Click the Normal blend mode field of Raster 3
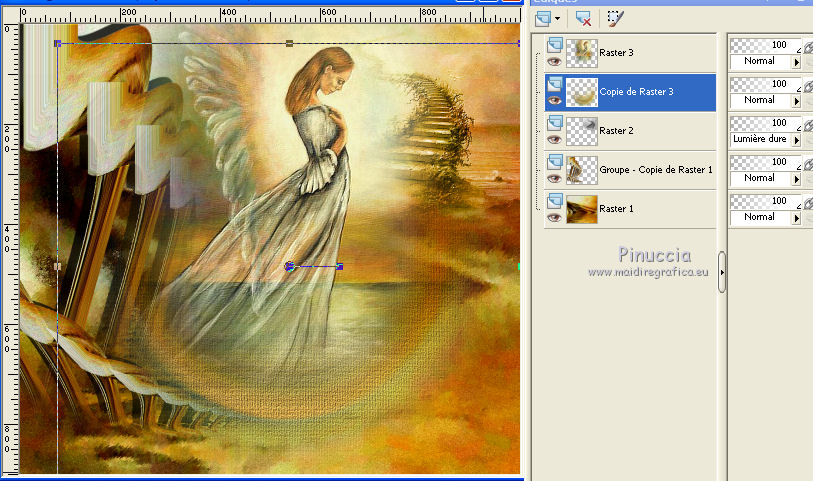The height and width of the screenshot is (481, 813). (x=761, y=61)
